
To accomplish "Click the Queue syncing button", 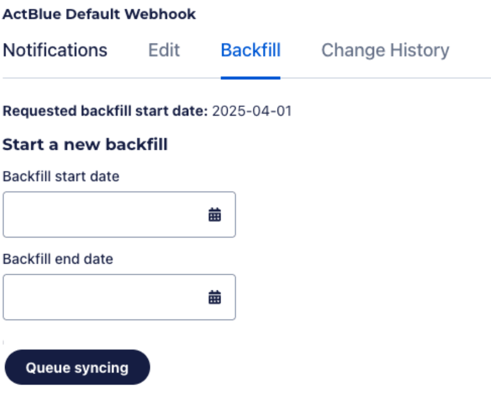I will (77, 367).
